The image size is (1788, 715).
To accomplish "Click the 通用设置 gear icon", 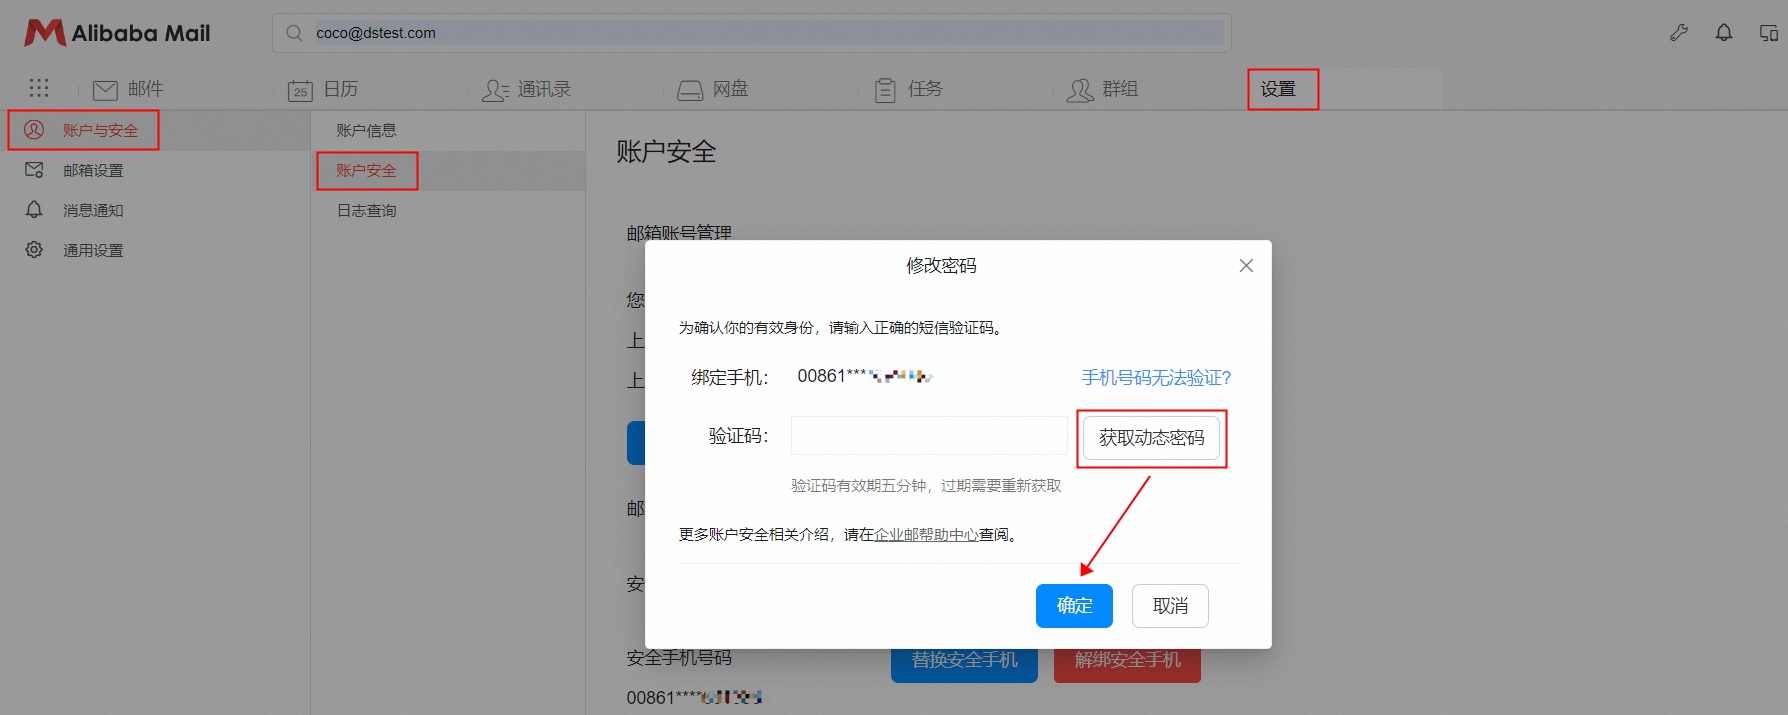I will (34, 250).
